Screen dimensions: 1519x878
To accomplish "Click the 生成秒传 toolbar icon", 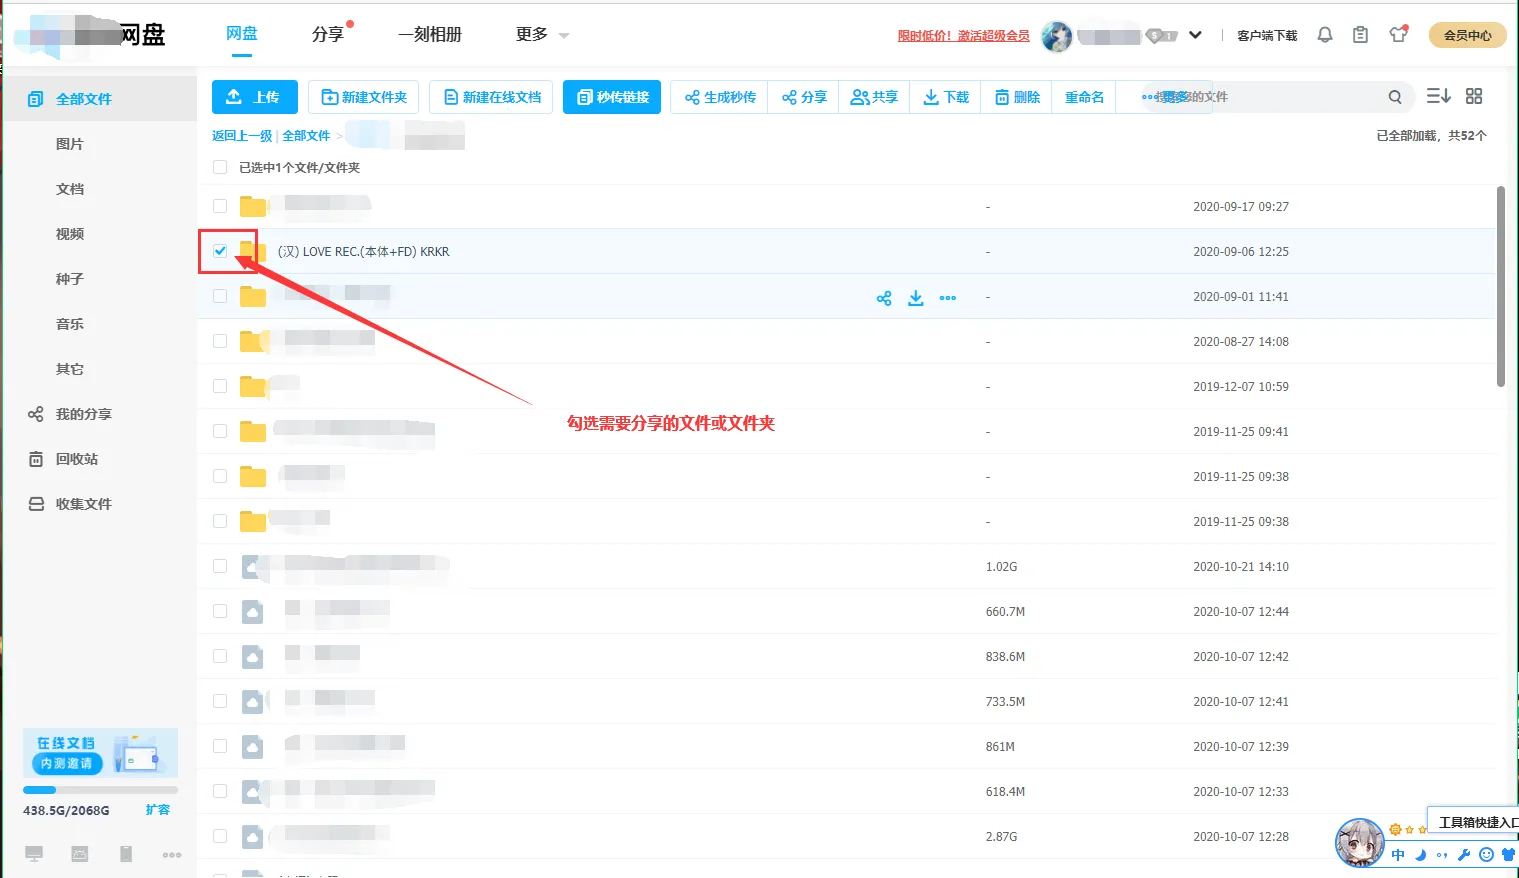I will point(718,96).
